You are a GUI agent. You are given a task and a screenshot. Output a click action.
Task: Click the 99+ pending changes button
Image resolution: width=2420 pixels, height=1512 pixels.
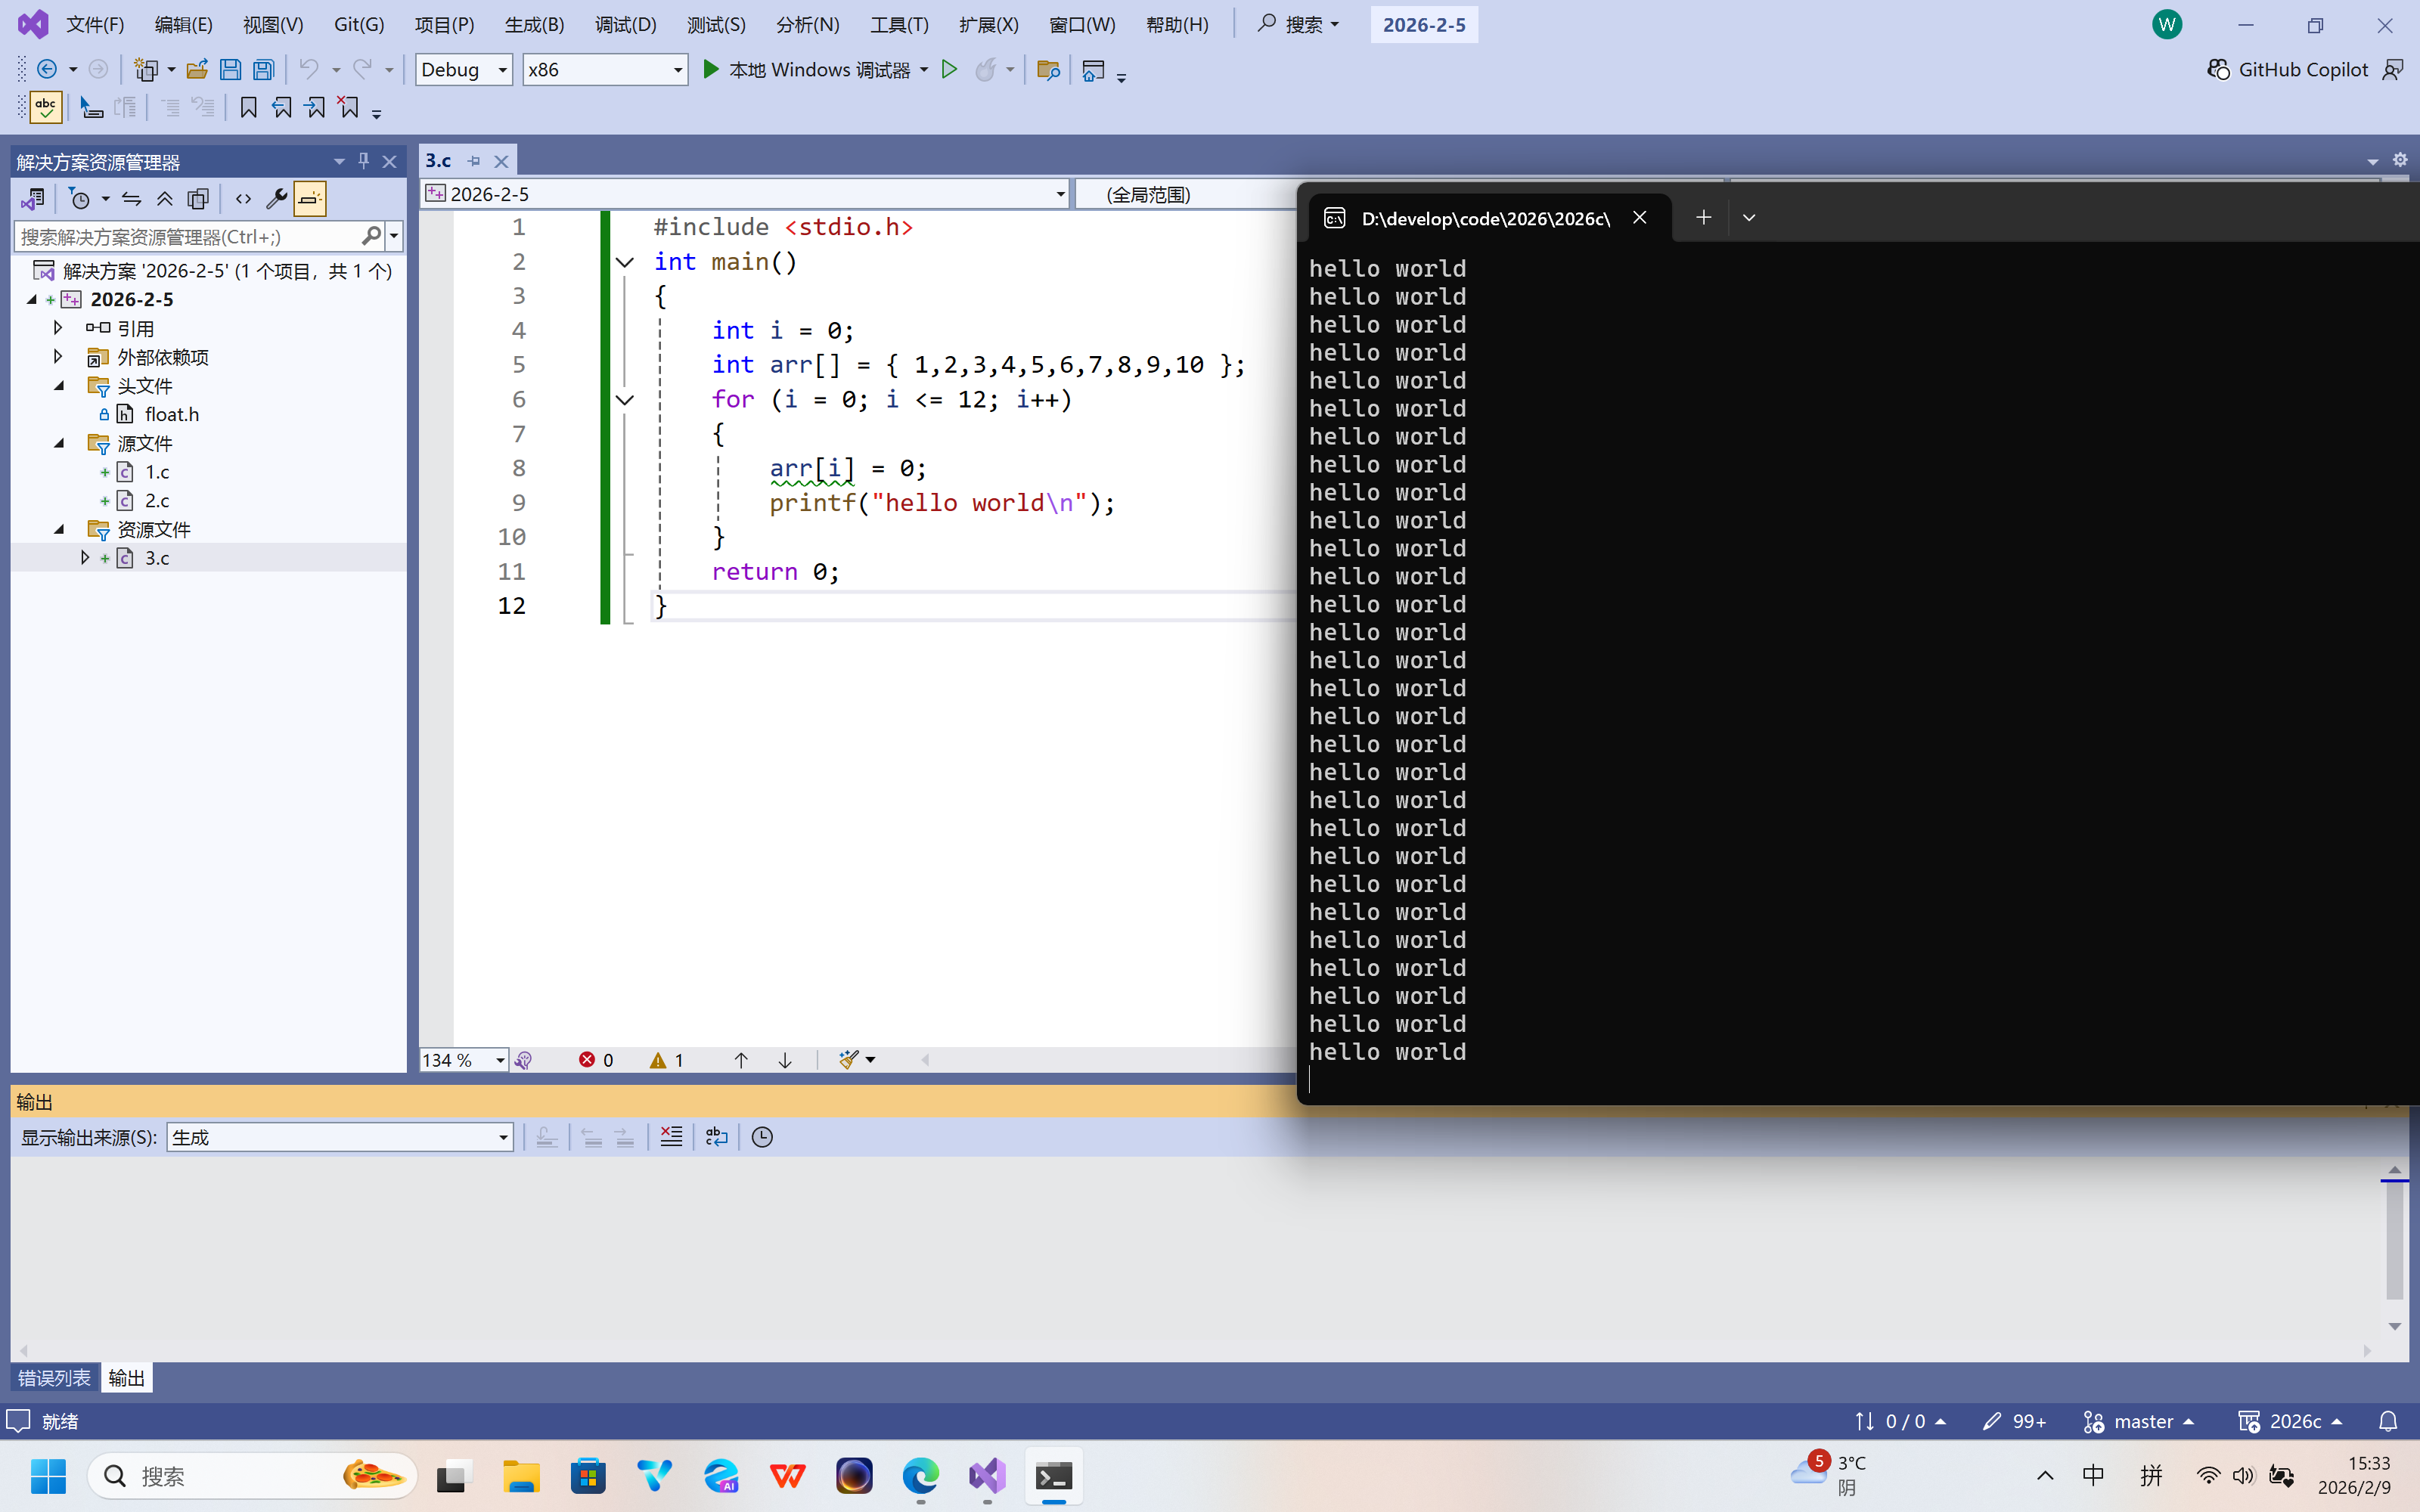[x=2015, y=1421]
